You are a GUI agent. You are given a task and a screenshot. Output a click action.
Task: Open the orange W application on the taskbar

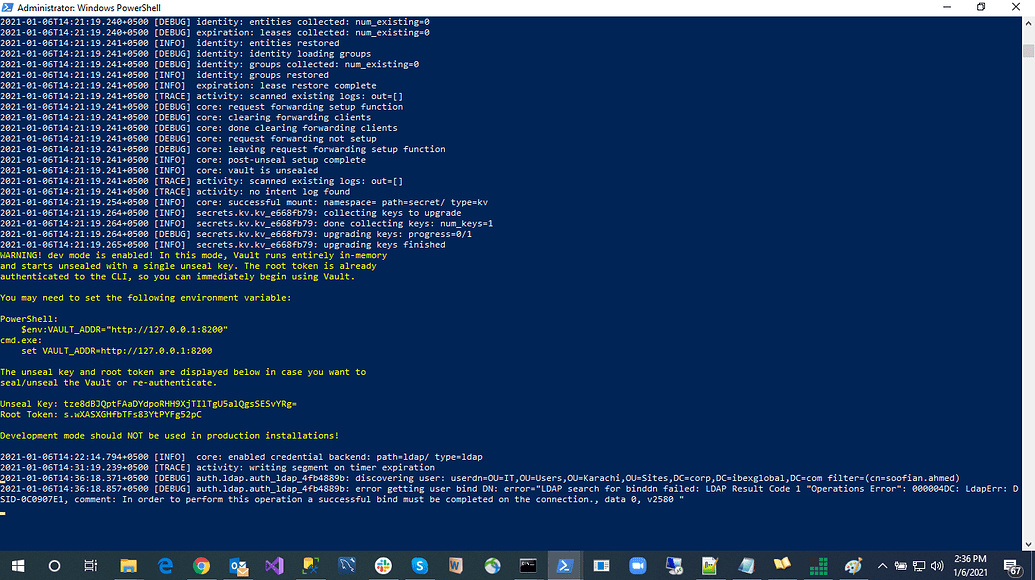click(455, 565)
